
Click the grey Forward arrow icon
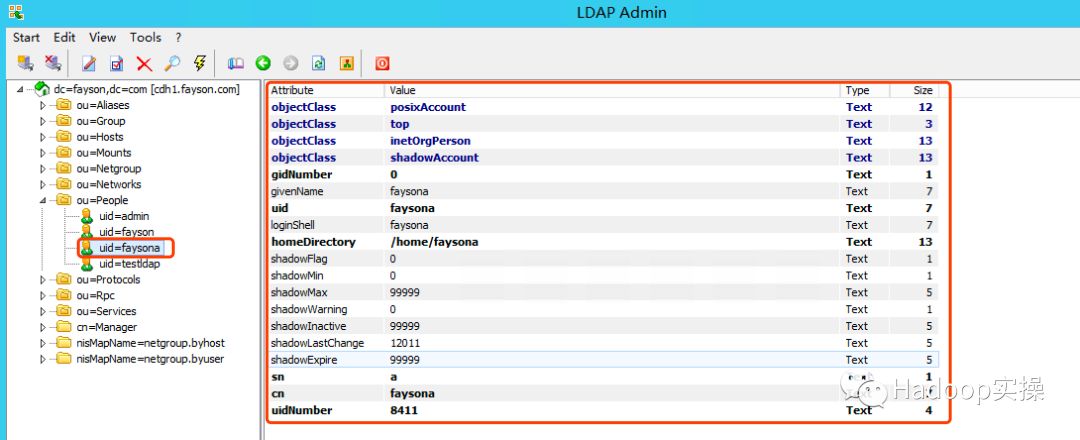point(291,63)
